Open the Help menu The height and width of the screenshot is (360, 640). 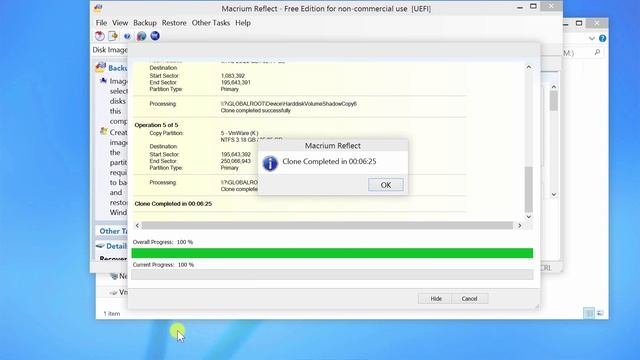click(243, 23)
